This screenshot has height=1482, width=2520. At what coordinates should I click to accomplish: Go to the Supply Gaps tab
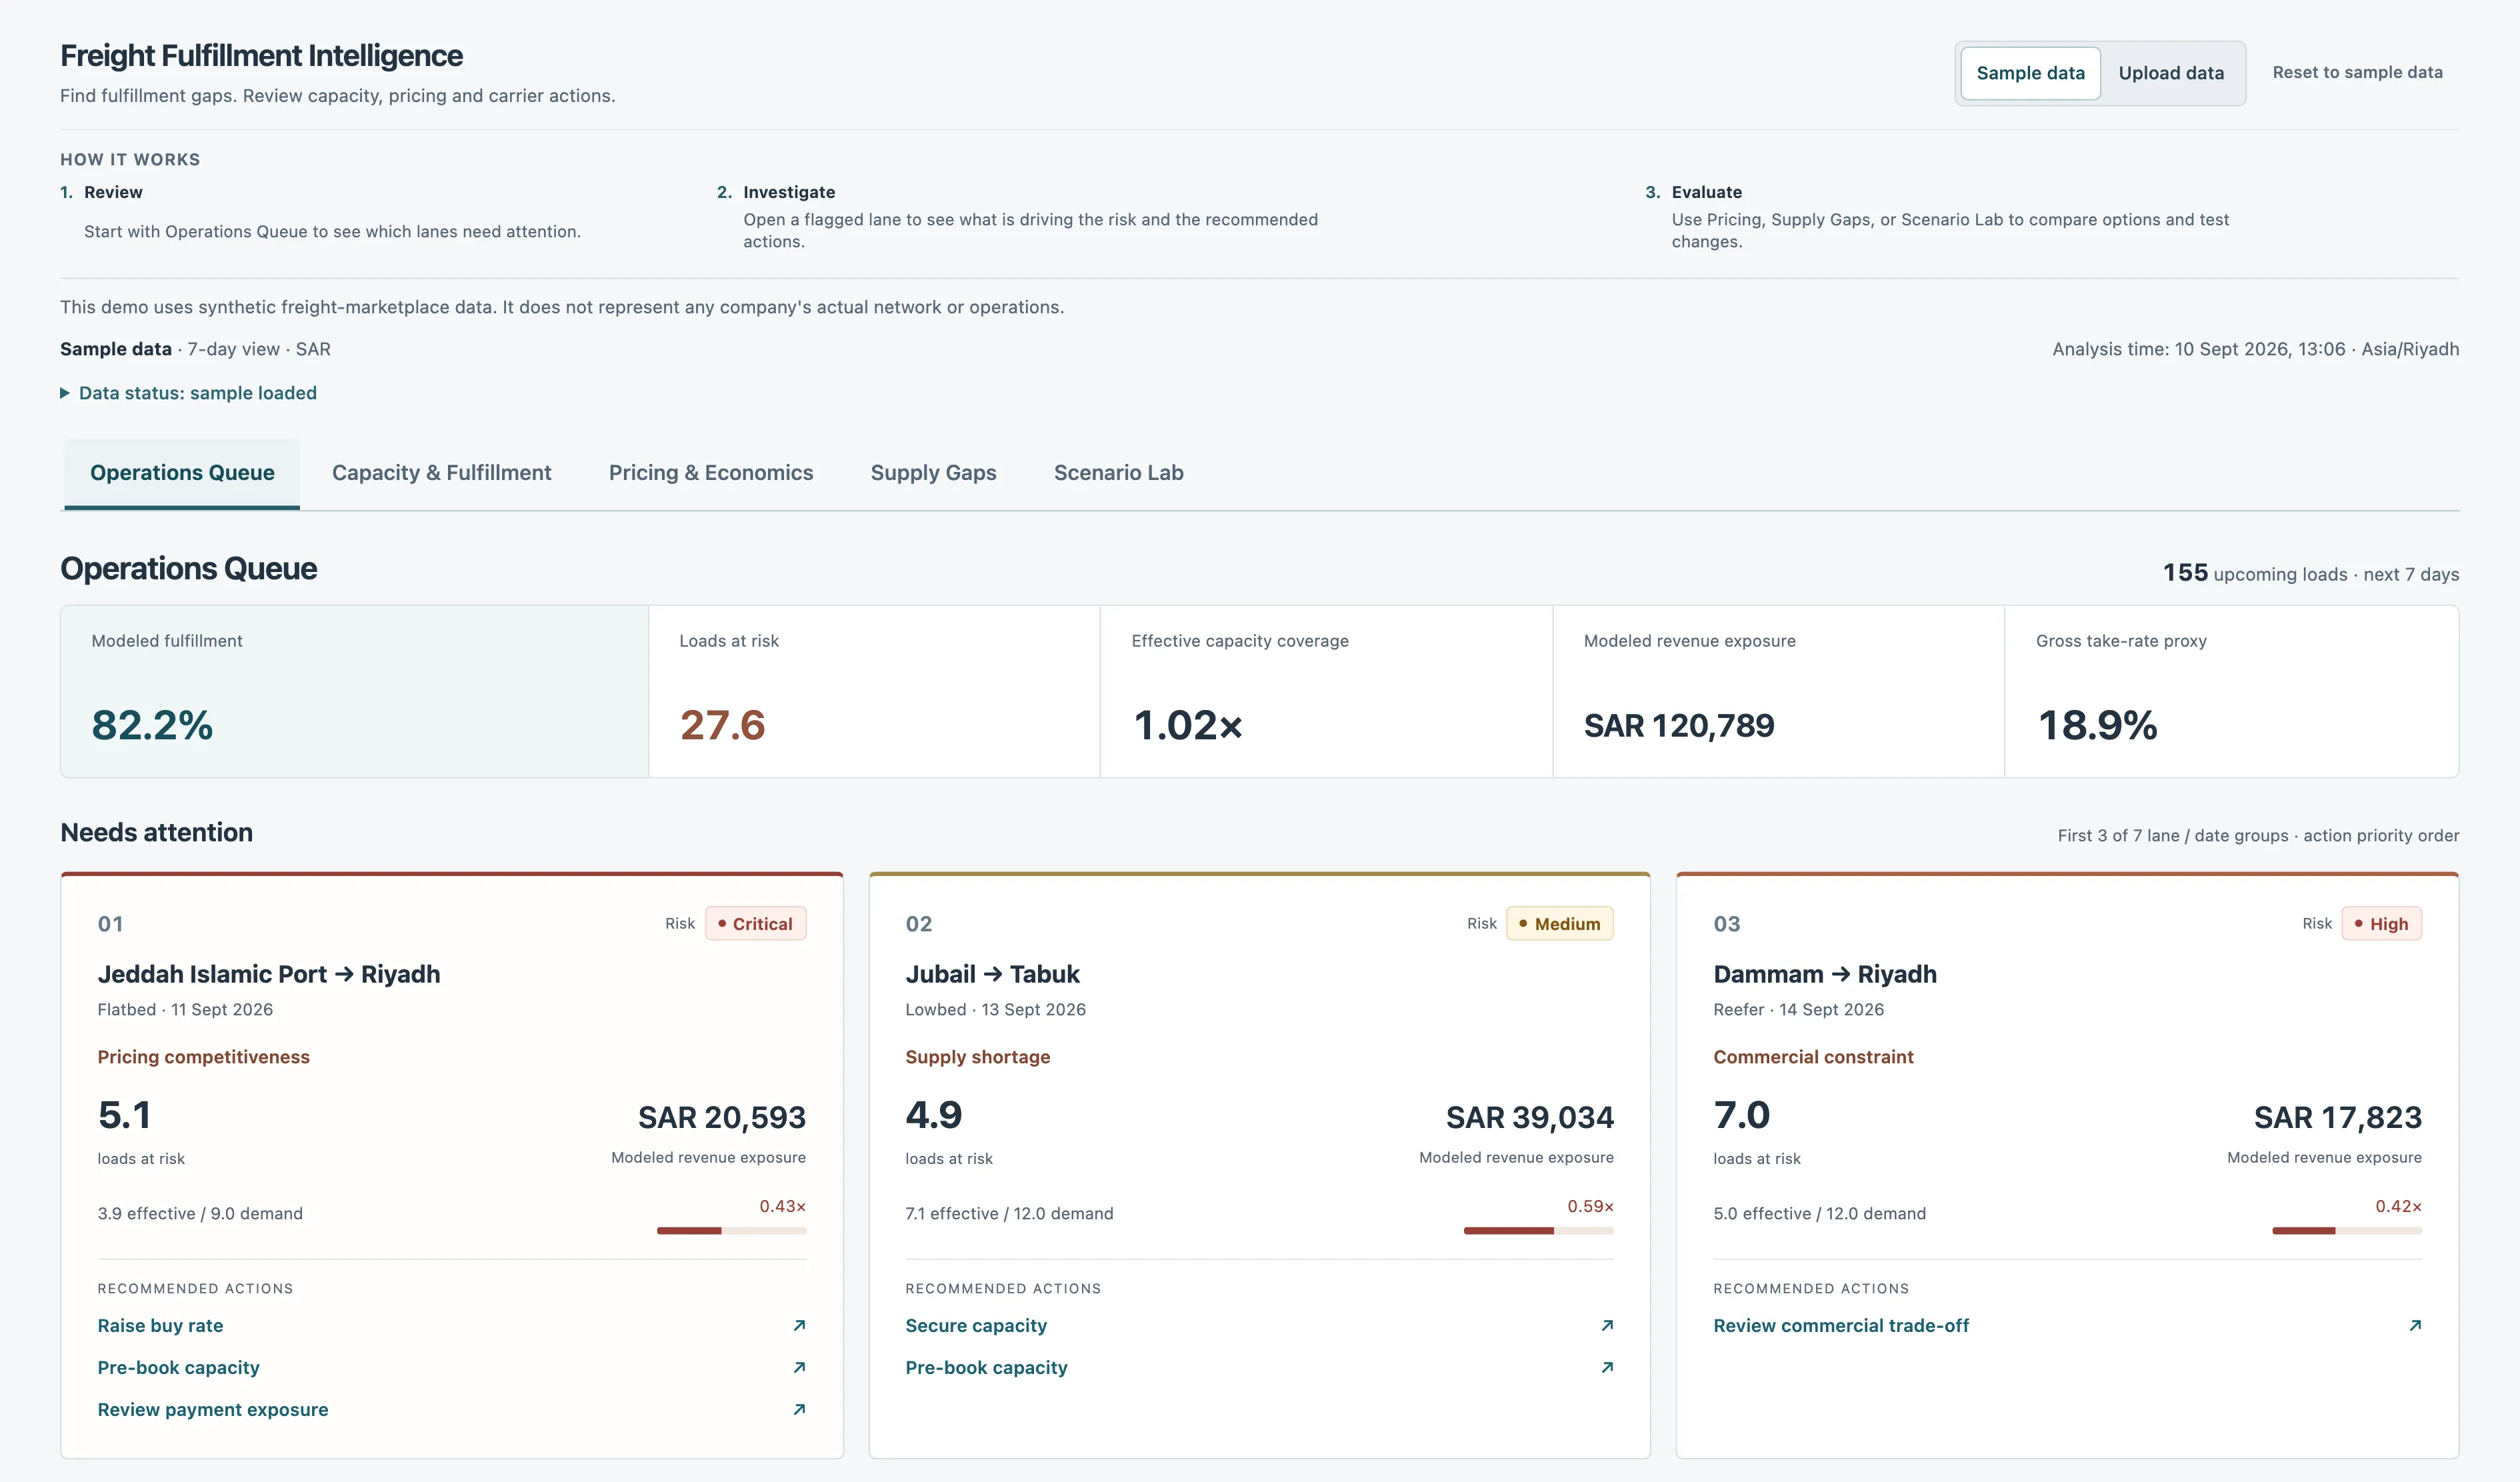coord(933,473)
